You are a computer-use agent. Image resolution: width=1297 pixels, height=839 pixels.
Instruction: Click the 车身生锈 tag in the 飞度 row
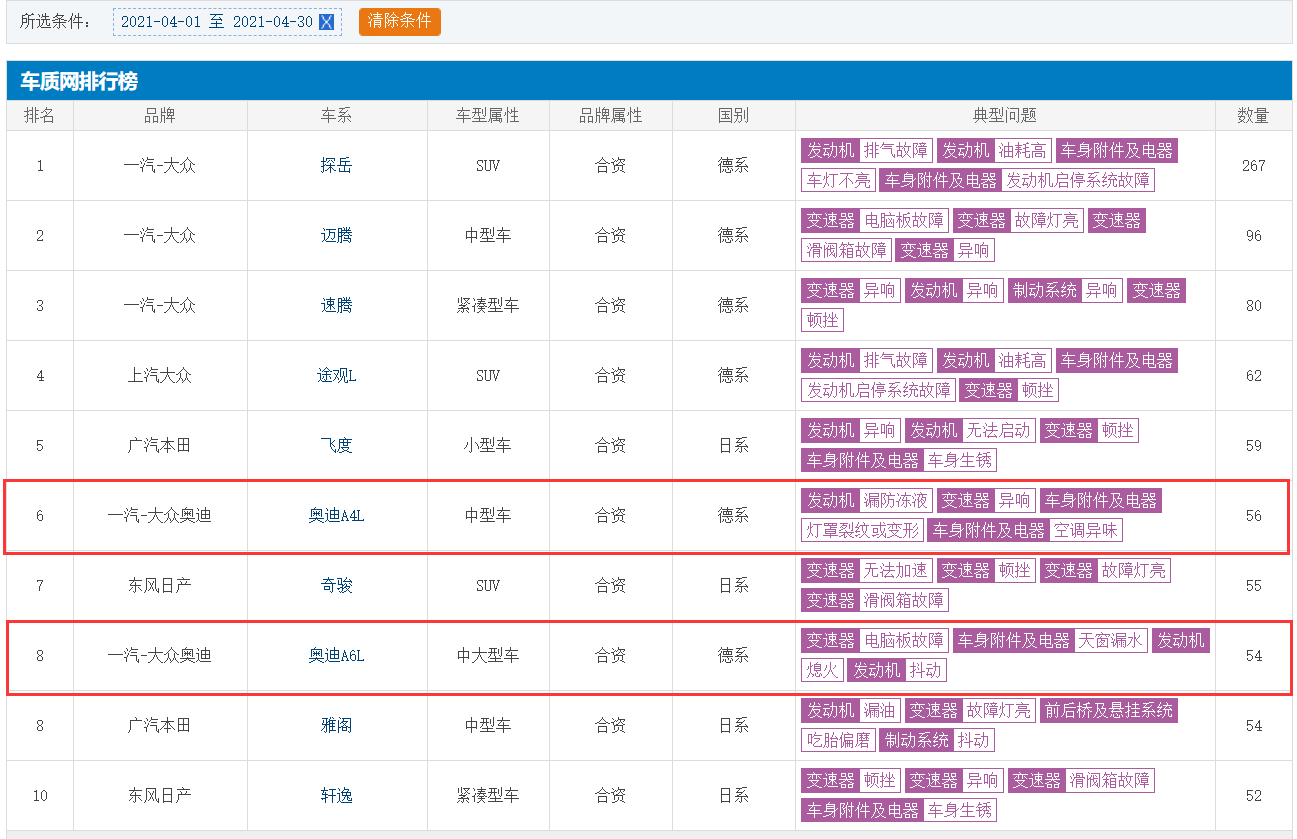tap(960, 461)
